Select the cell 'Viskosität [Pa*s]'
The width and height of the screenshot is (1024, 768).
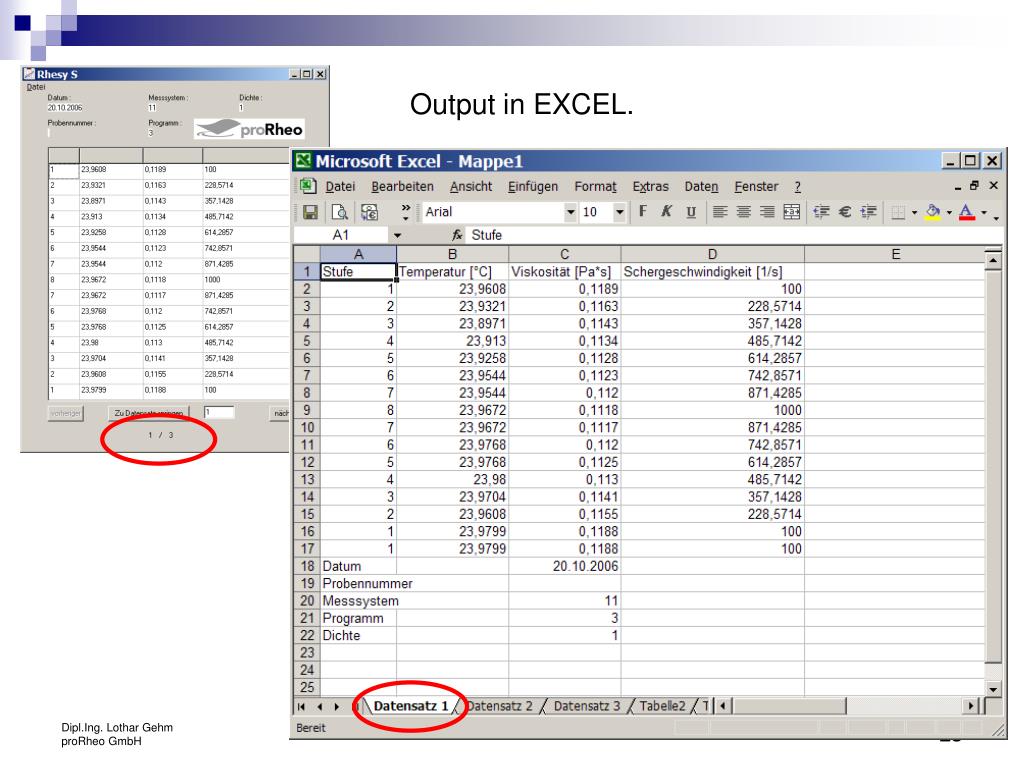[564, 272]
